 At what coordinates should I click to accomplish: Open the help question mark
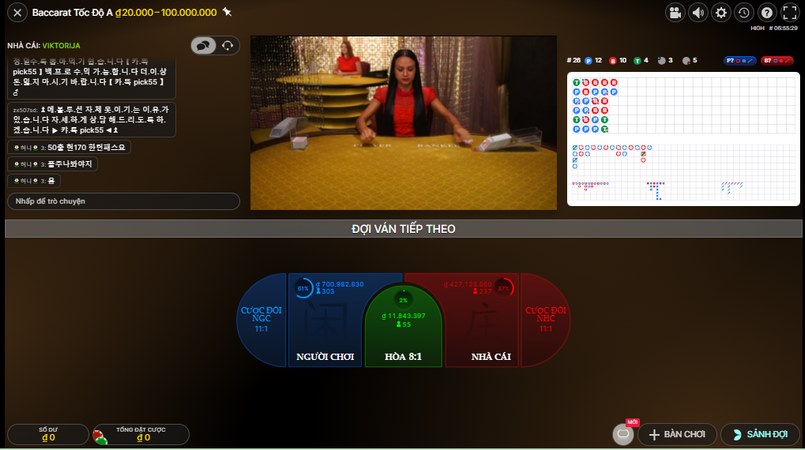coord(767,13)
